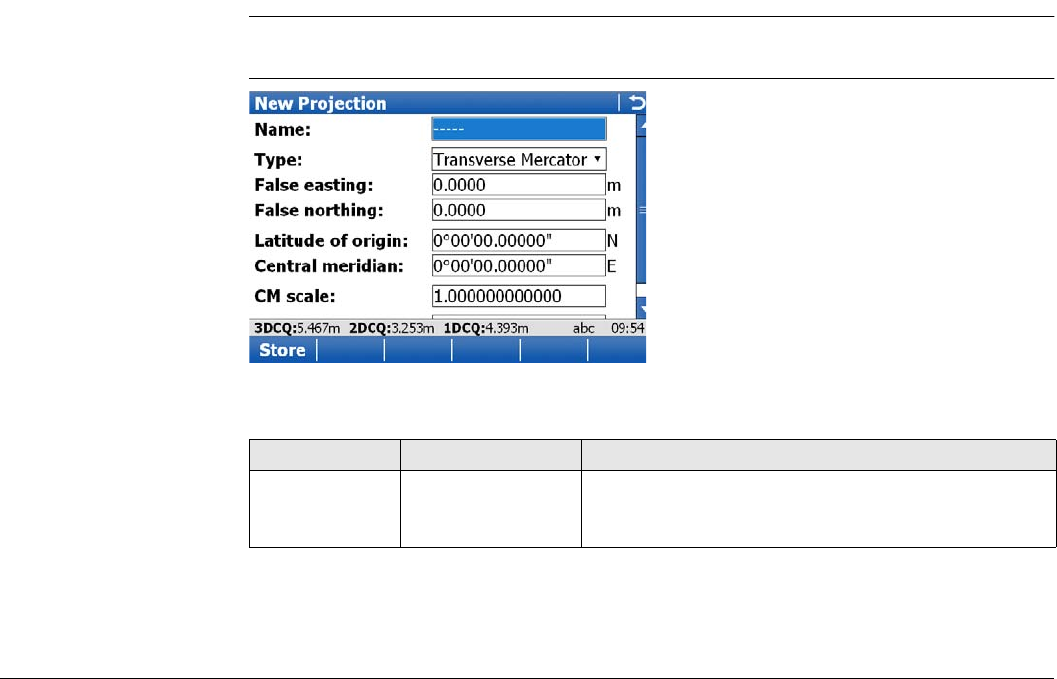Click the vertical scrollbar thumb
Viewport: 1057px width, 679px height.
tap(641, 210)
